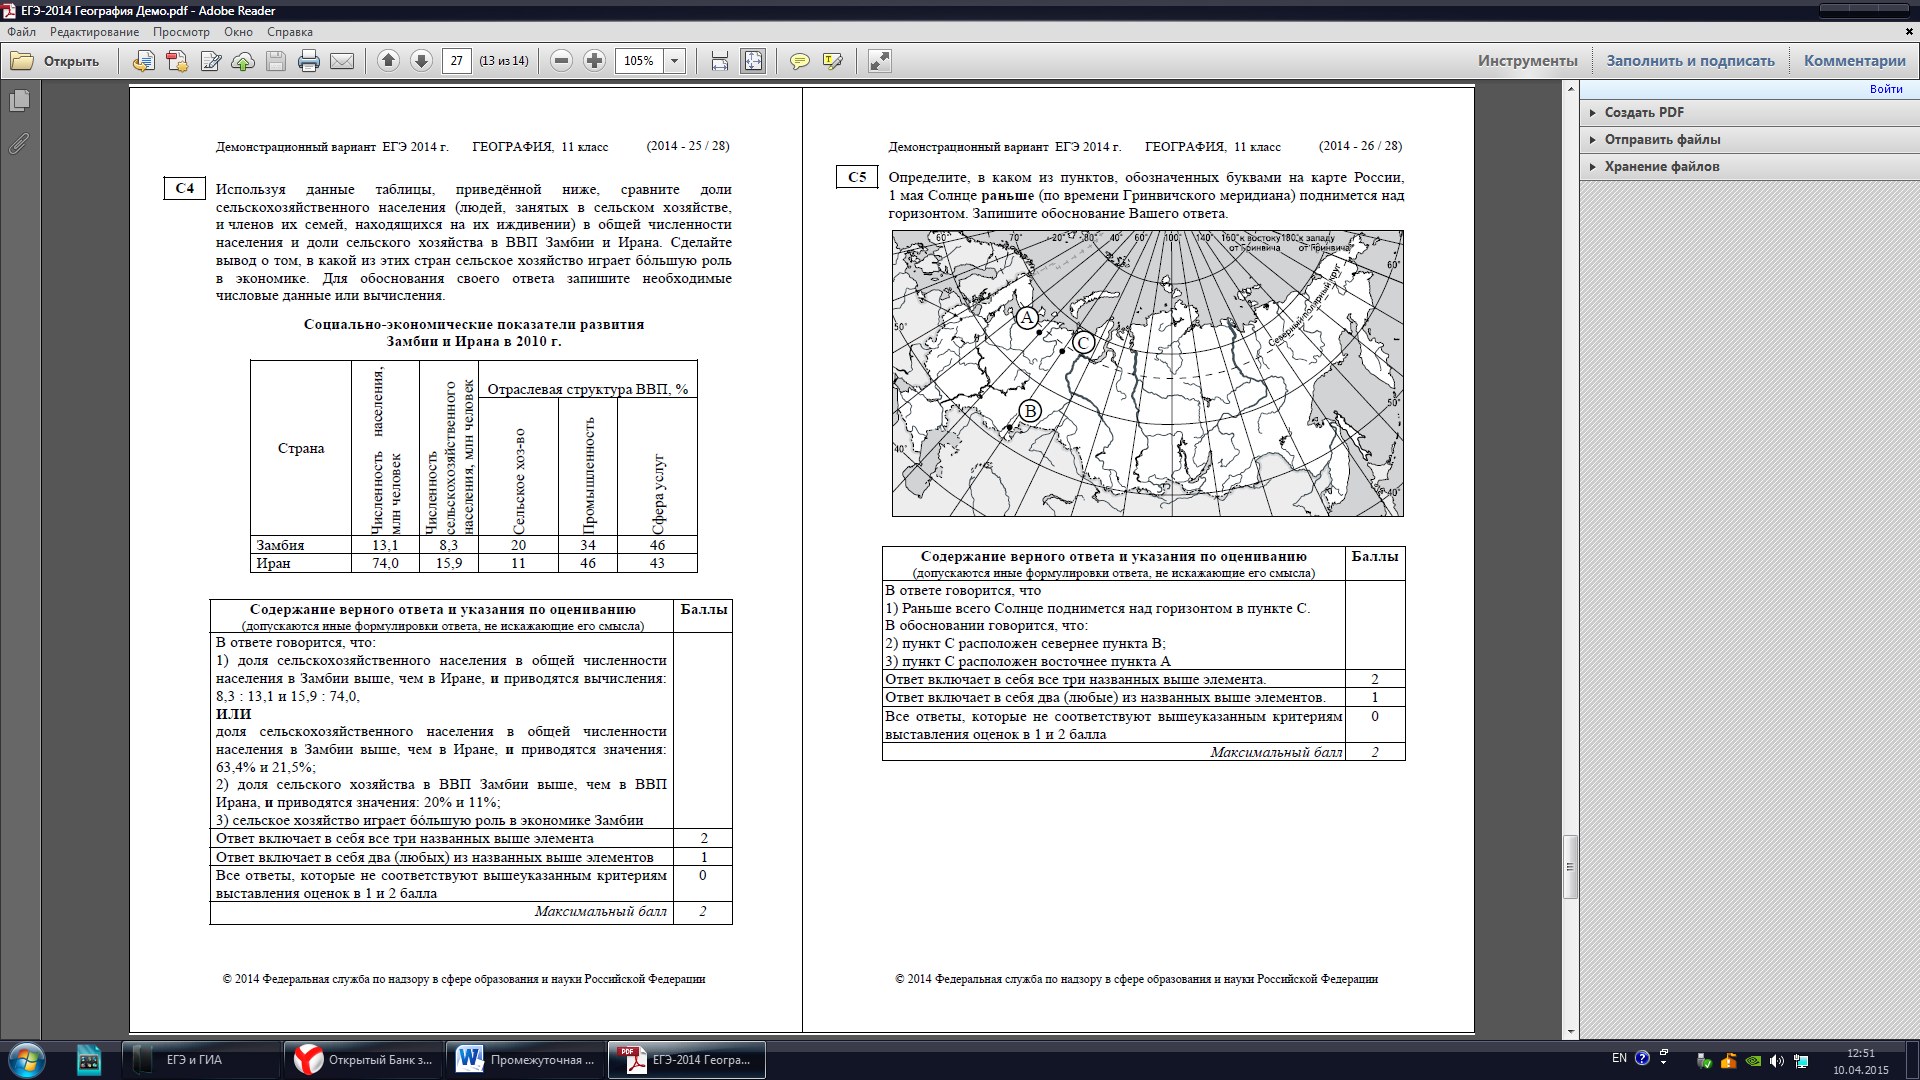Click the C4 task label box
Viewport: 1920px width, 1080px height.
pos(185,188)
